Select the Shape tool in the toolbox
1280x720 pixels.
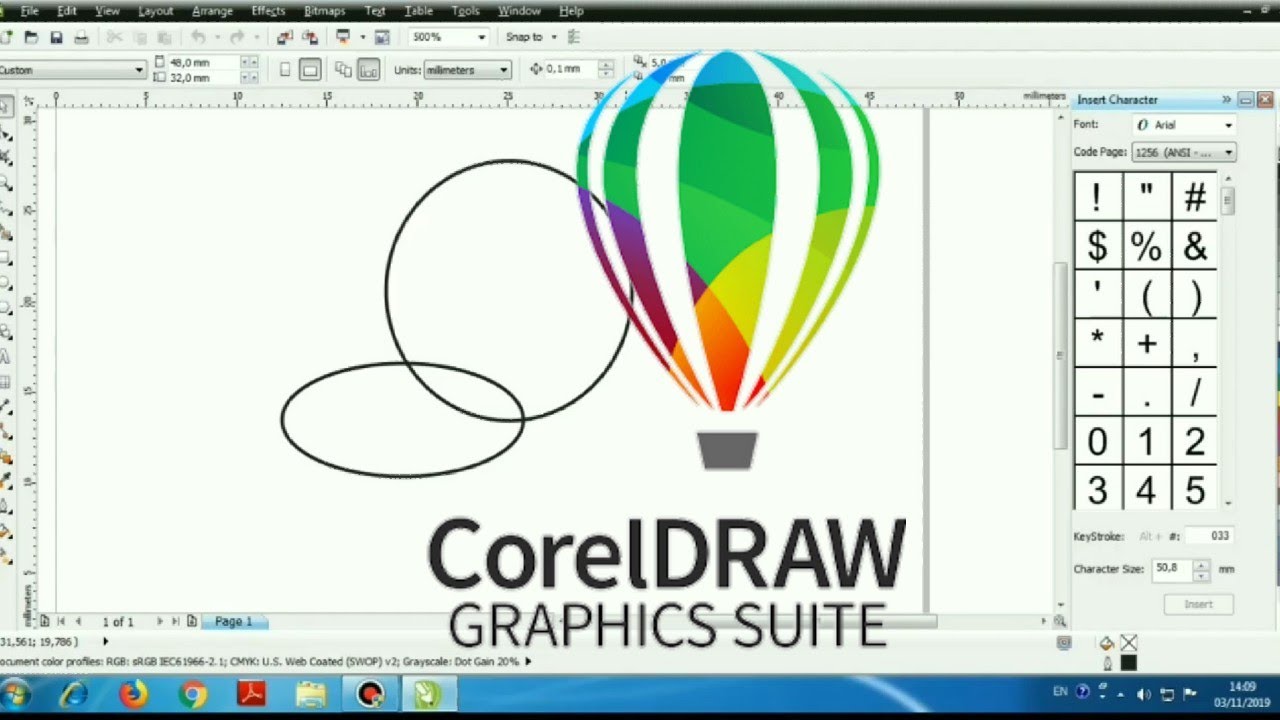point(6,132)
